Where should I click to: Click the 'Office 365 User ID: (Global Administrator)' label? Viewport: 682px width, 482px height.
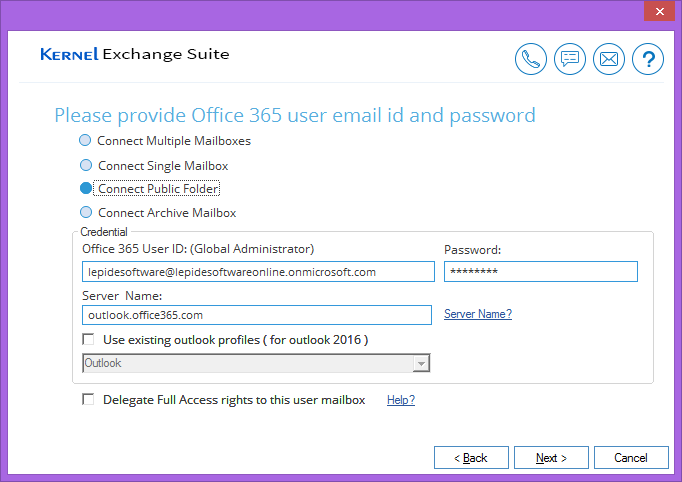(x=198, y=249)
